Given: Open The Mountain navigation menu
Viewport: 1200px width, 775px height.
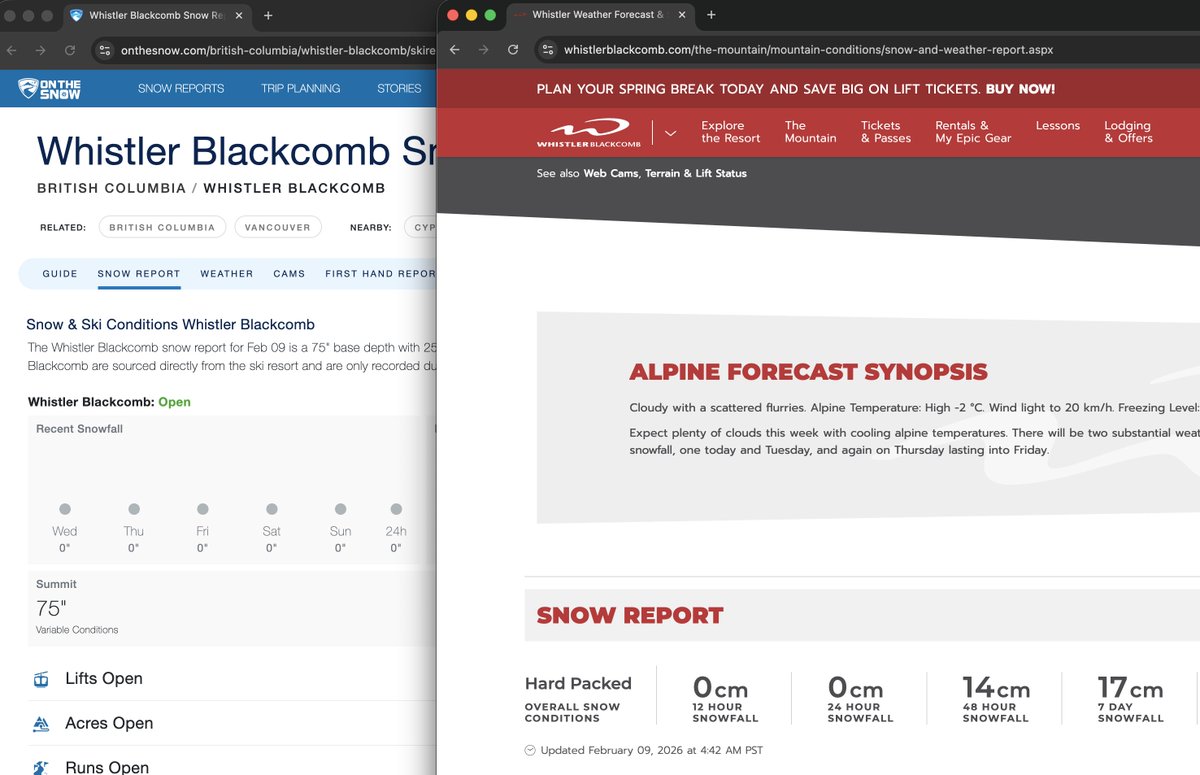Looking at the screenshot, I should click(x=809, y=131).
